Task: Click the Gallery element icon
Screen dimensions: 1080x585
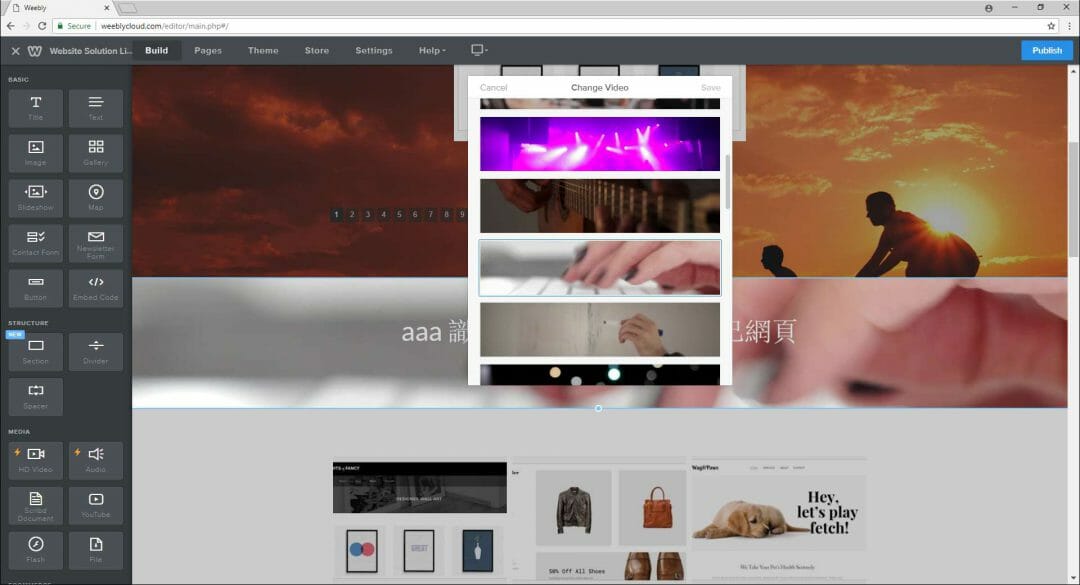Action: click(96, 152)
